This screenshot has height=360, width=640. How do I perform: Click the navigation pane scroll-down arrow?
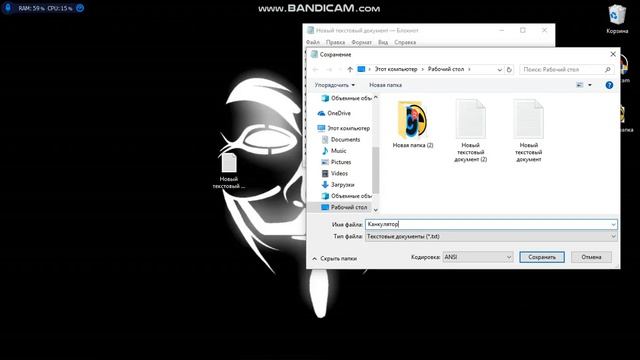pyautogui.click(x=376, y=209)
